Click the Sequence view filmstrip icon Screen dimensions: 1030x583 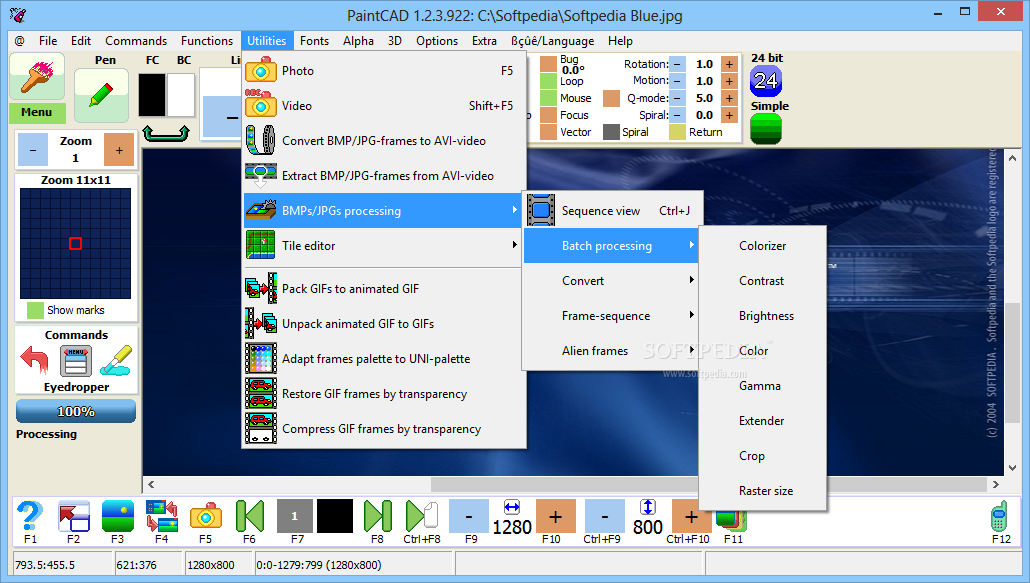click(x=541, y=210)
